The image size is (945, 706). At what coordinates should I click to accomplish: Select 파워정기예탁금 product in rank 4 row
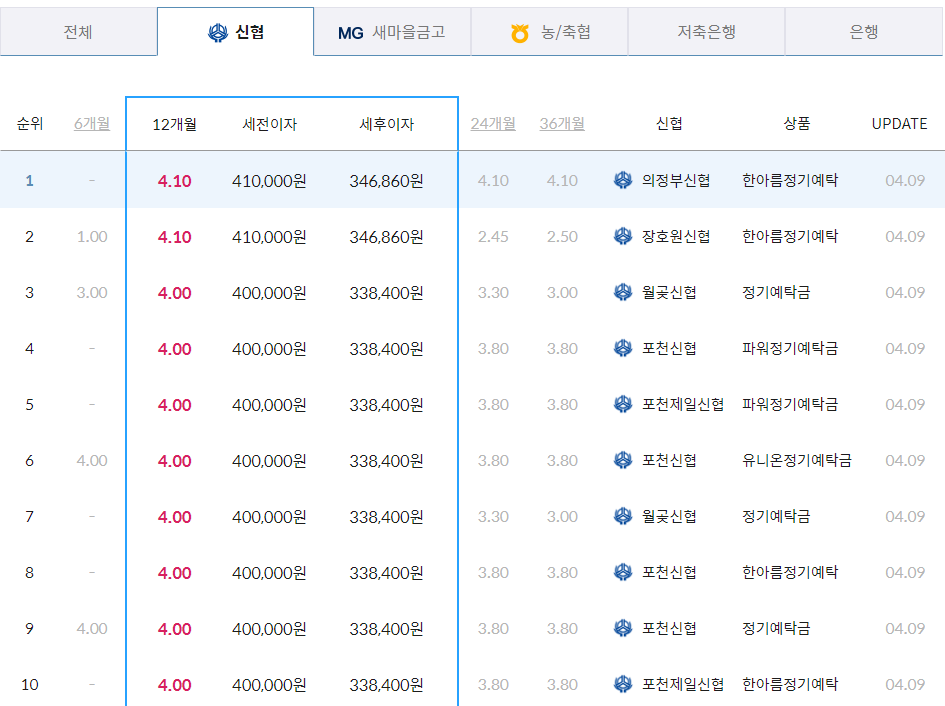(790, 348)
